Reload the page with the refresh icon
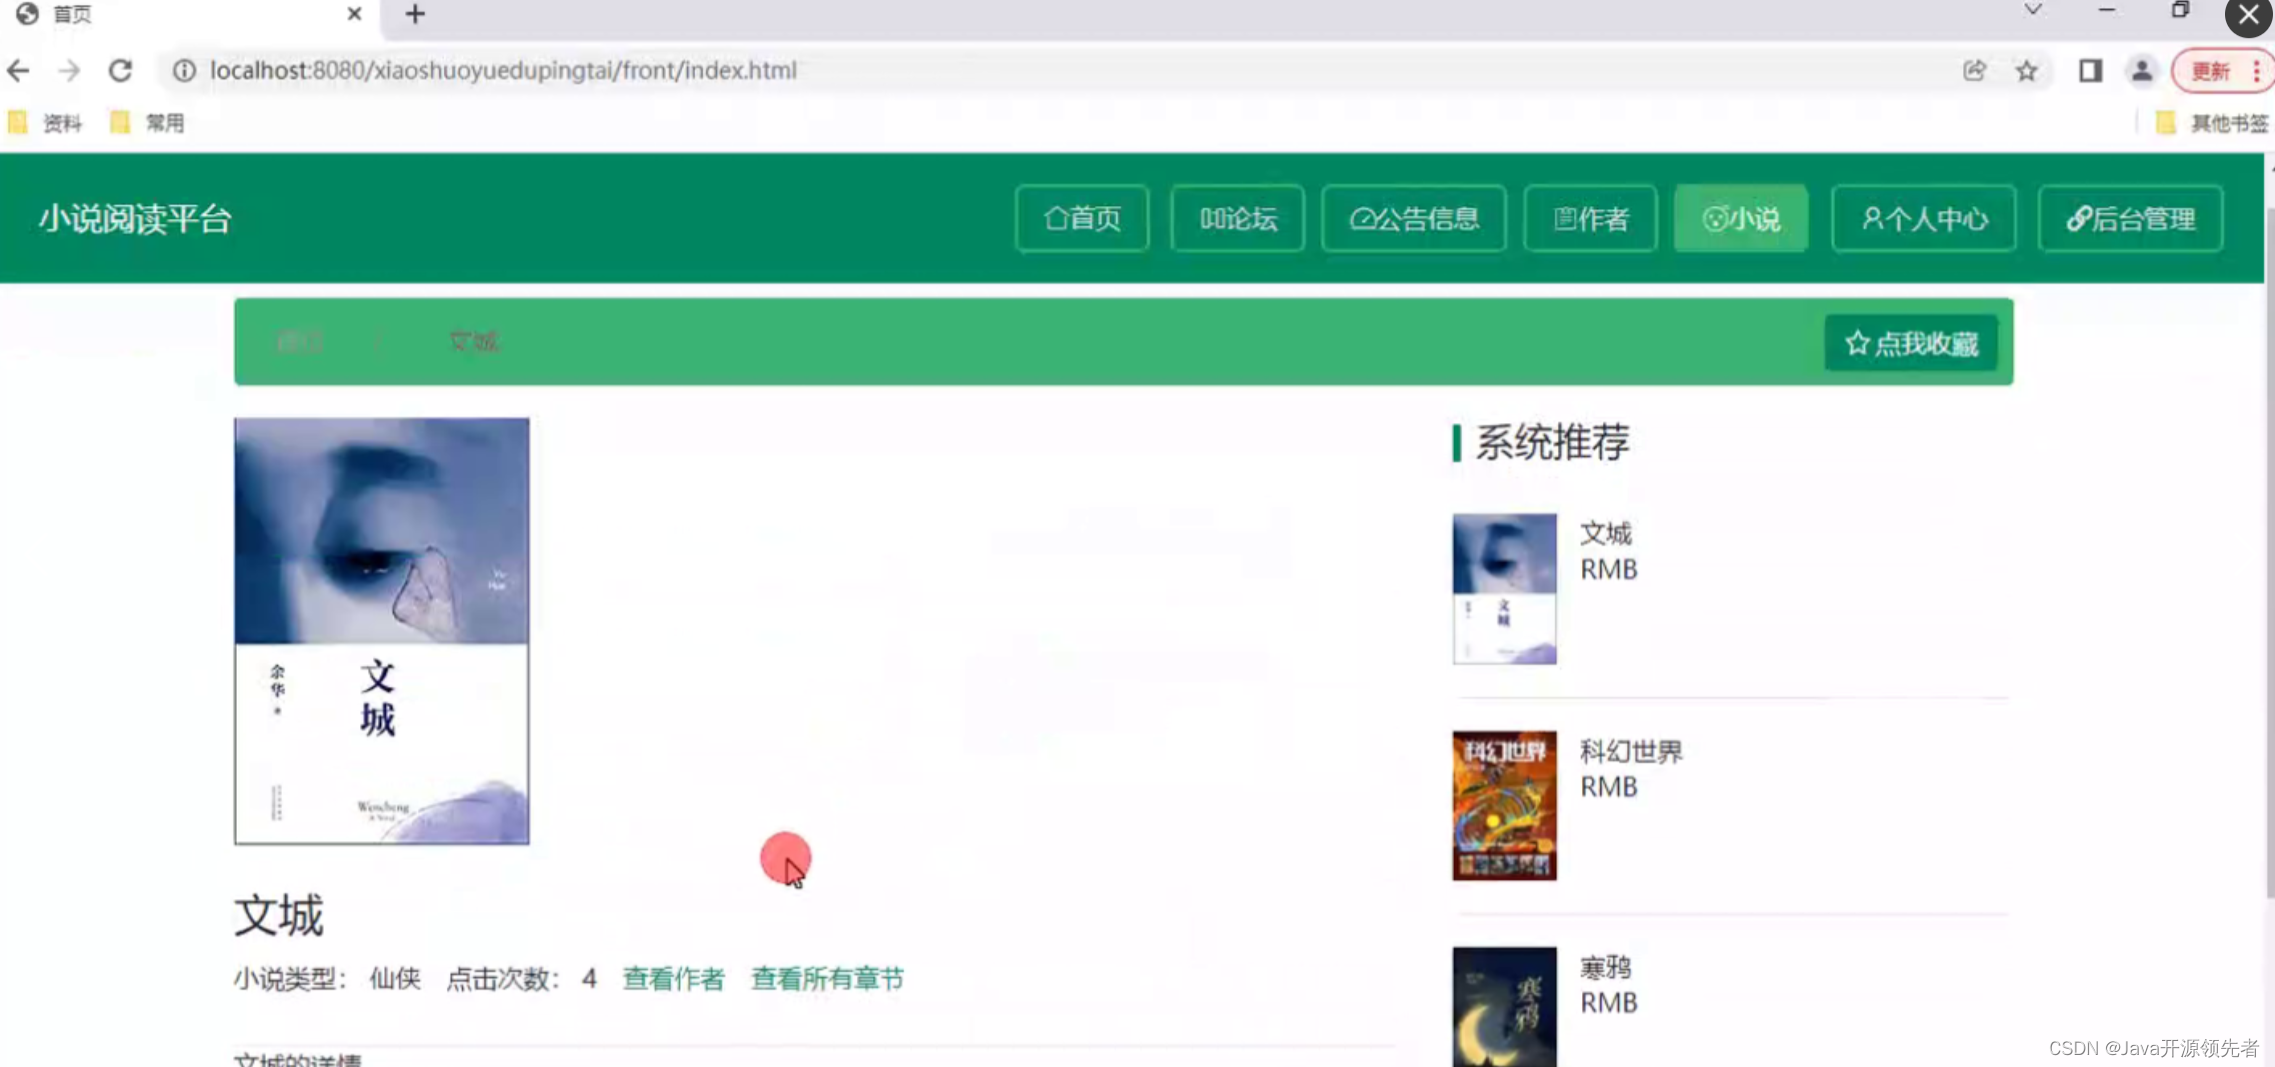Viewport: 2275px width, 1067px height. coord(121,71)
